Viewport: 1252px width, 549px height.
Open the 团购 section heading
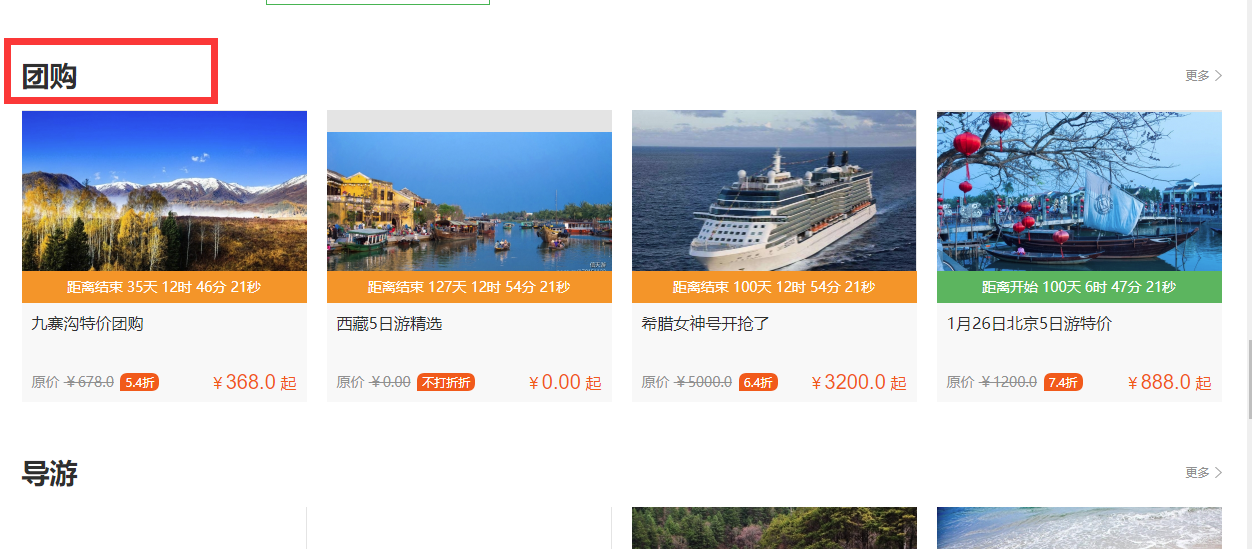(x=49, y=76)
